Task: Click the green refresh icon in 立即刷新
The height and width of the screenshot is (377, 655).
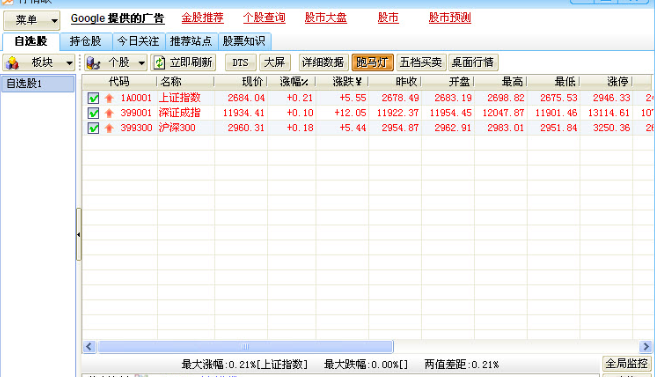Action: click(x=159, y=63)
